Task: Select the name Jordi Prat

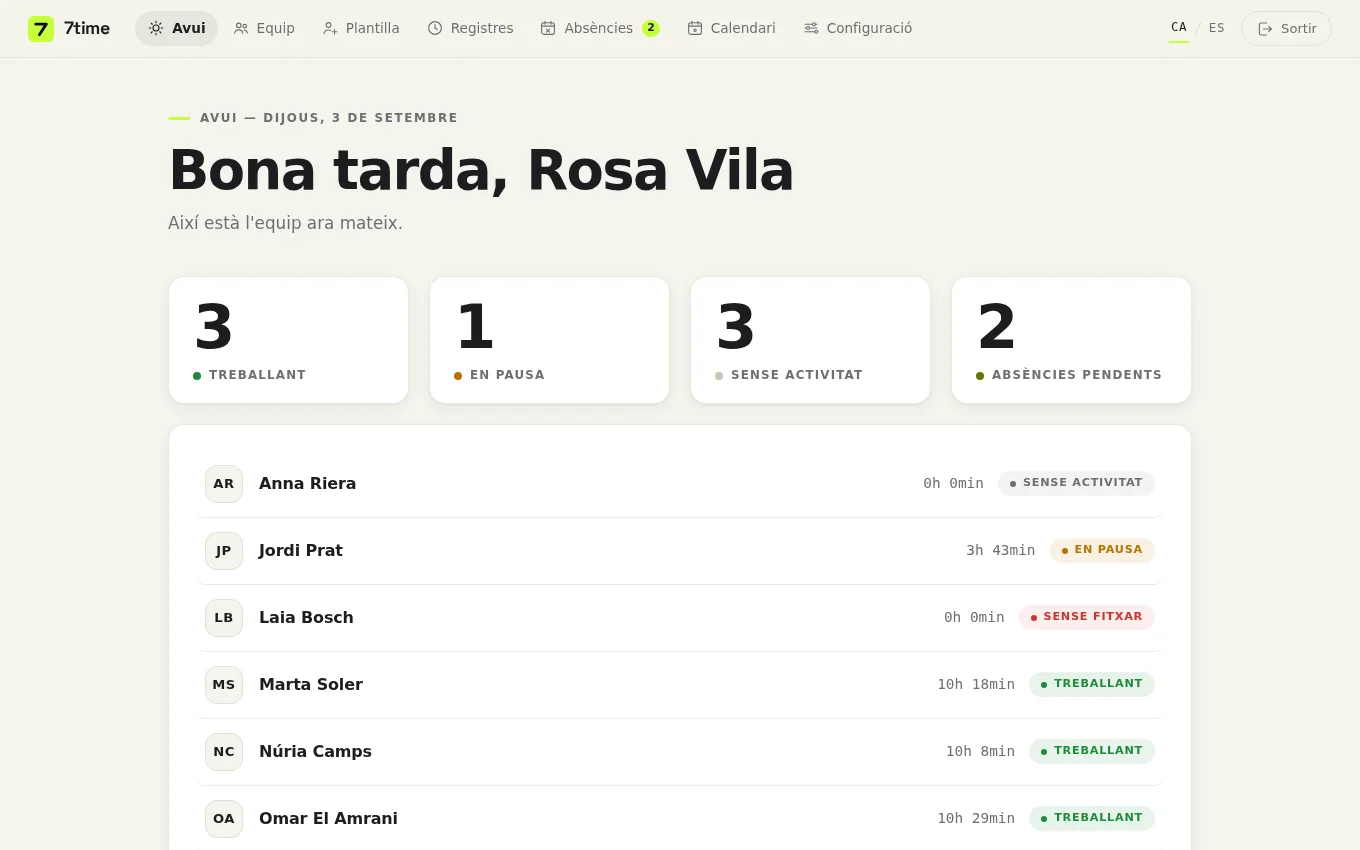Action: point(301,551)
